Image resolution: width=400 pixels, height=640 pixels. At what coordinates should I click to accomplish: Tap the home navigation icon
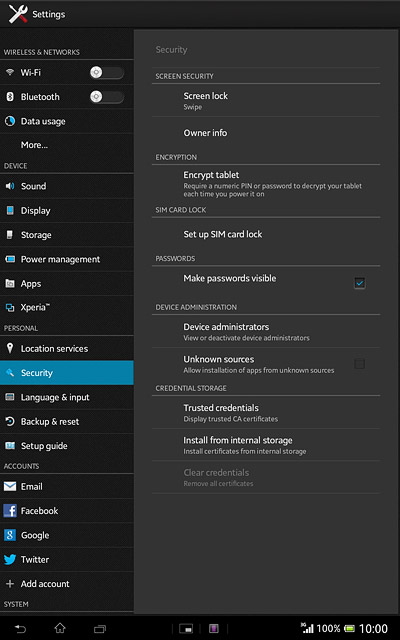[60, 628]
